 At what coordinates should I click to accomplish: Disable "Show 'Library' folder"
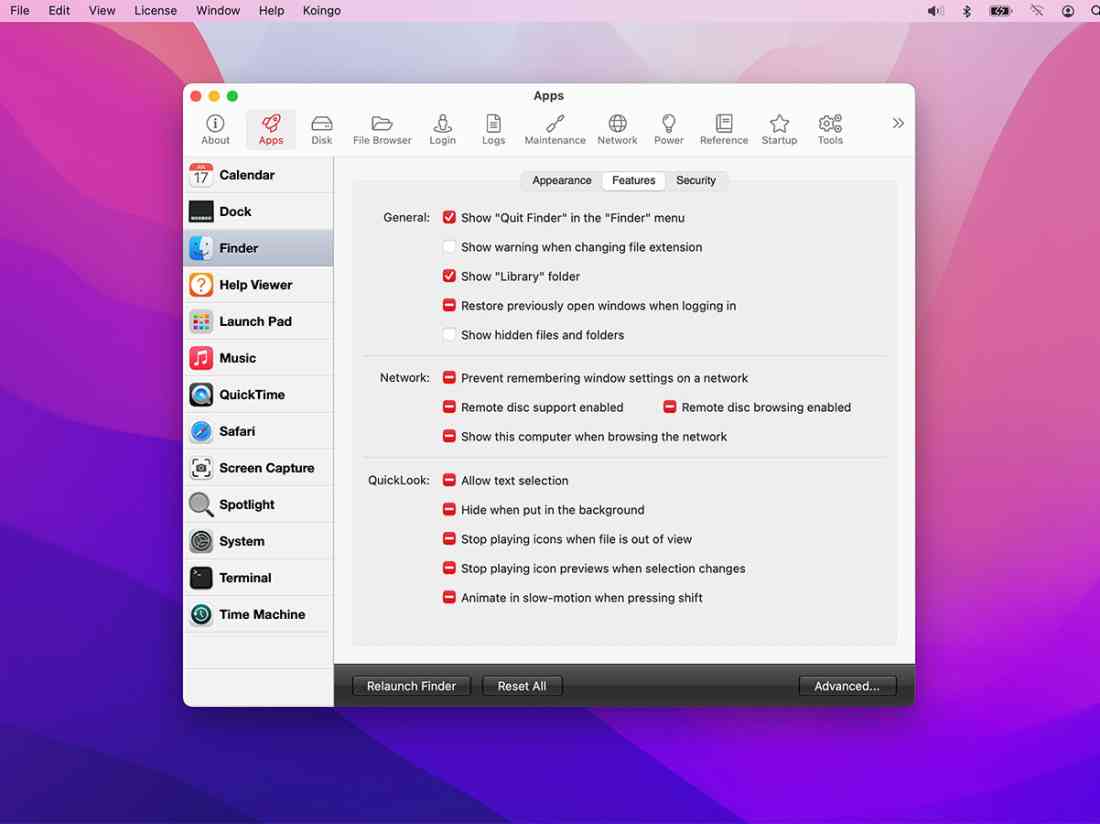pyautogui.click(x=449, y=275)
